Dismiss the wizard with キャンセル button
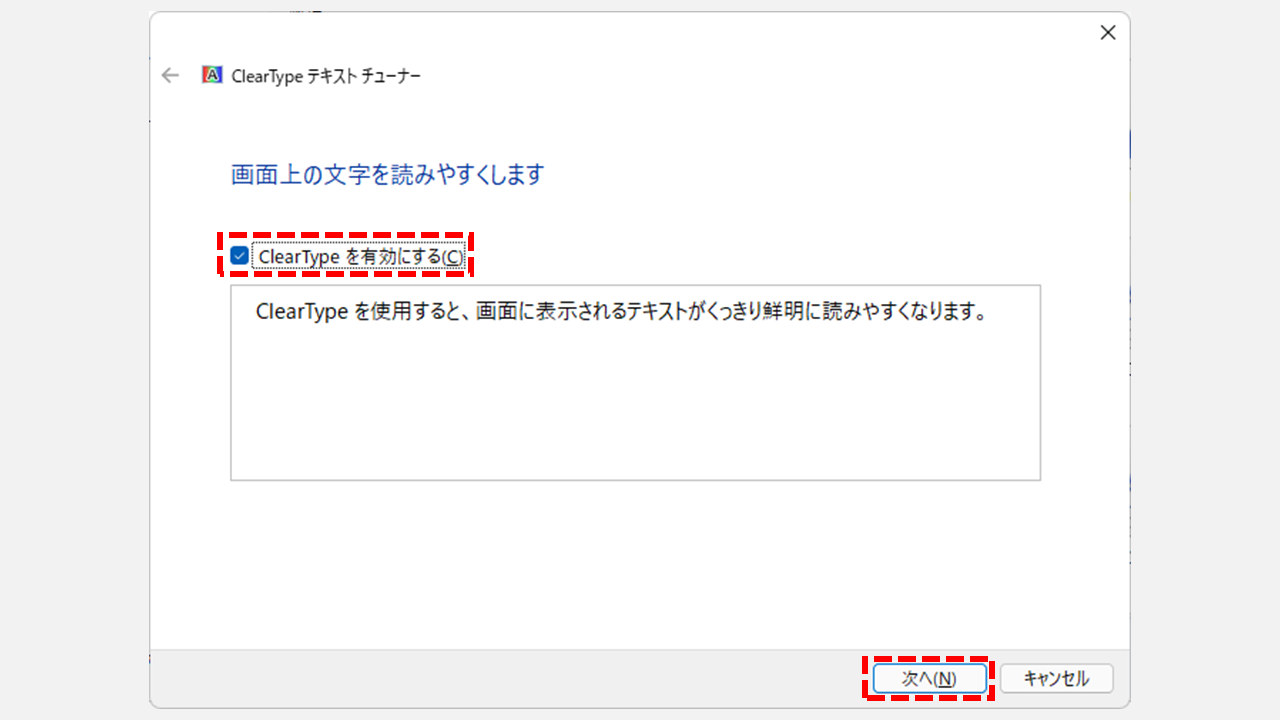 pos(1056,678)
